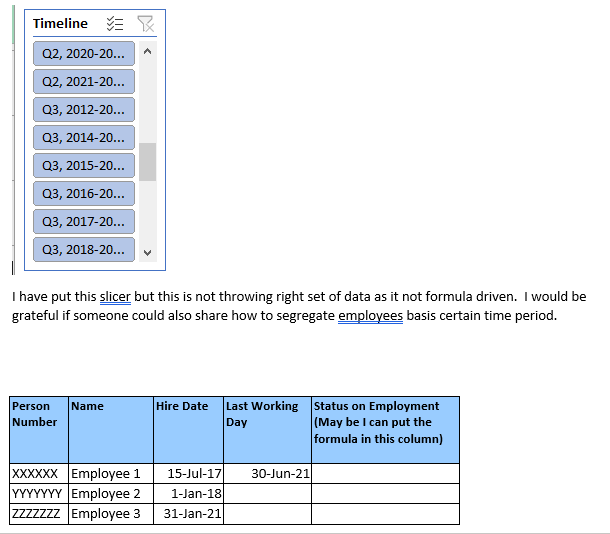Click the slicer scroll down arrow

(x=147, y=252)
